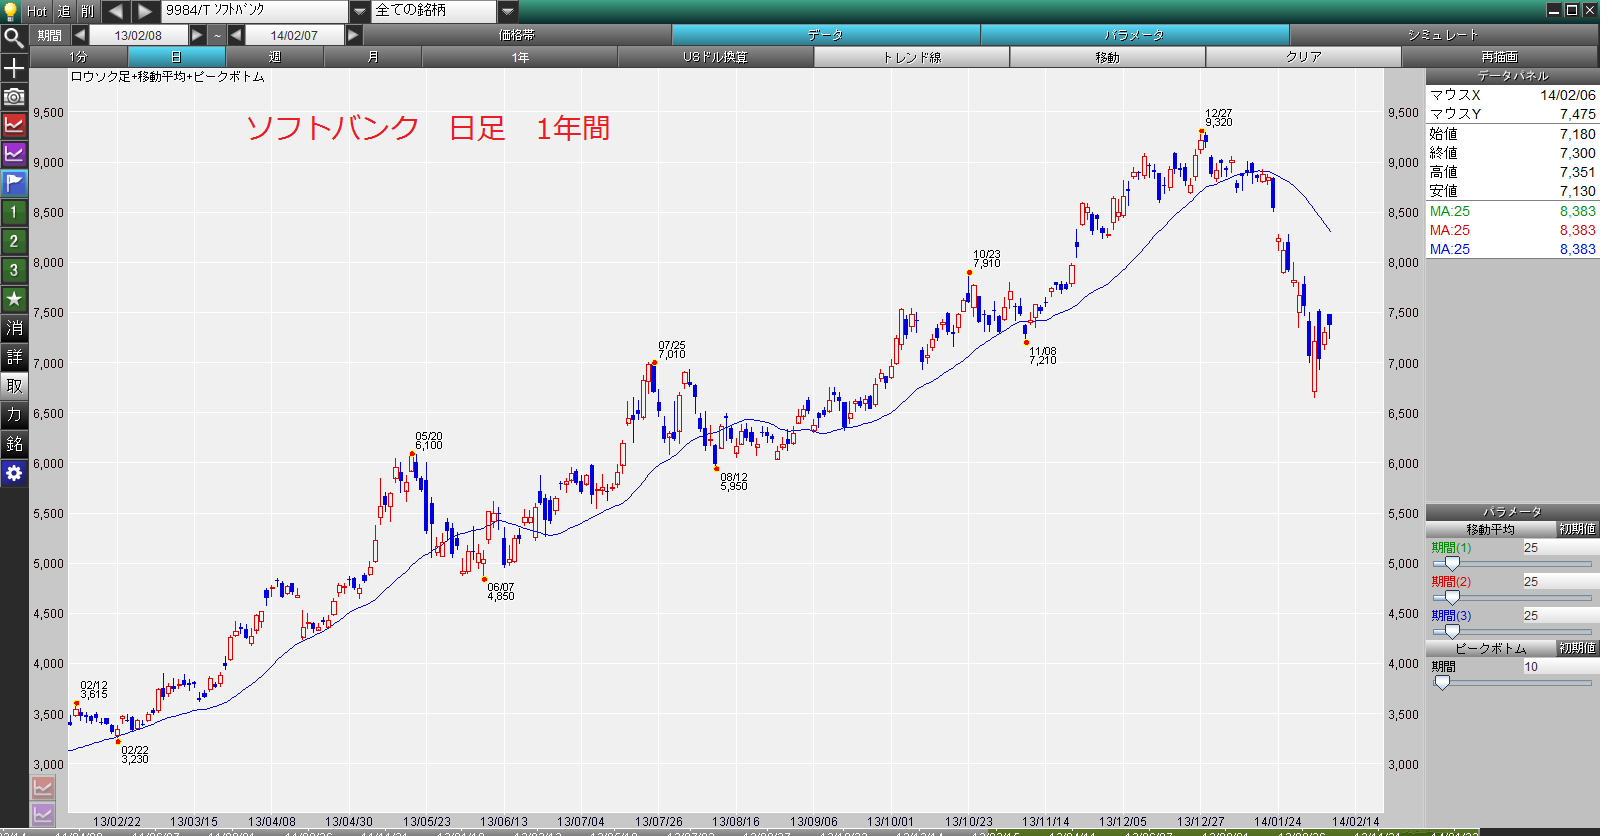The image size is (1612, 836).
Task: Click the Hot button
Action: pos(37,11)
